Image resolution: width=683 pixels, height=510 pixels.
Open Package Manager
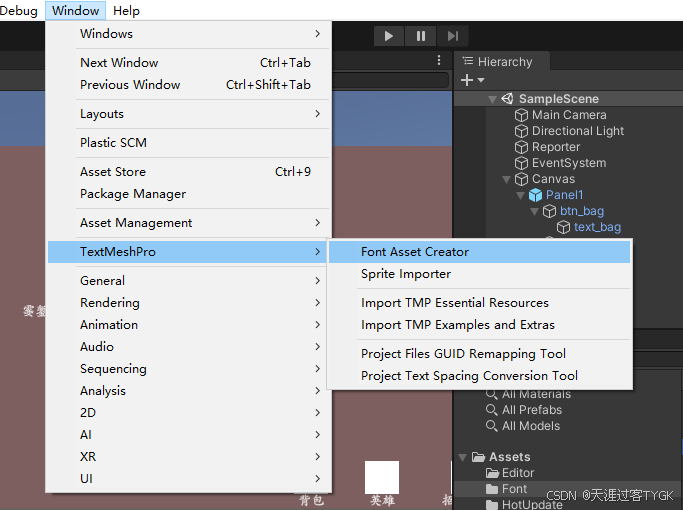point(189,193)
